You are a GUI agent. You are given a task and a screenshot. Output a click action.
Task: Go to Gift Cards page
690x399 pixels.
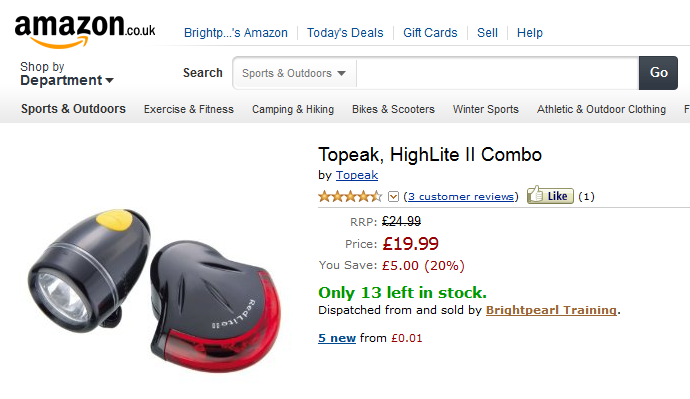click(430, 33)
